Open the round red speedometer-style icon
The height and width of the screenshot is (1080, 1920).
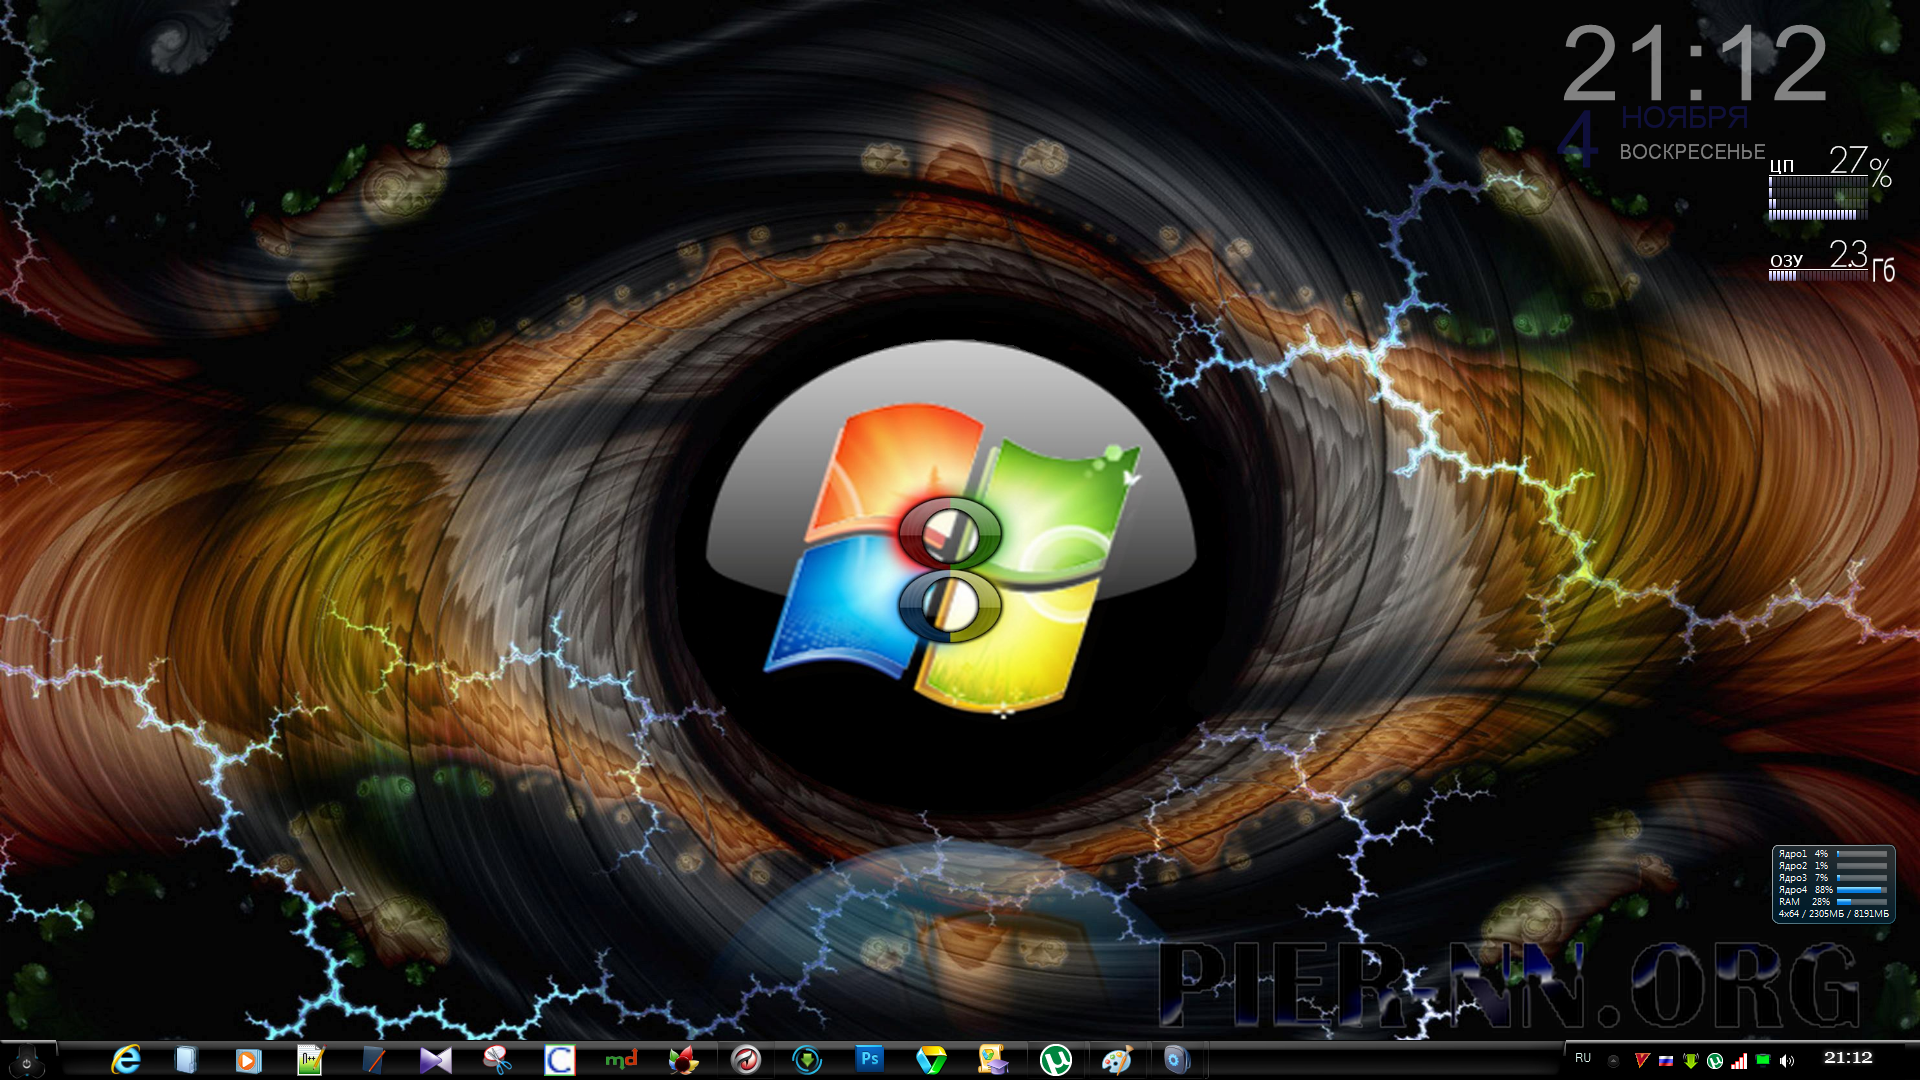coord(745,1060)
